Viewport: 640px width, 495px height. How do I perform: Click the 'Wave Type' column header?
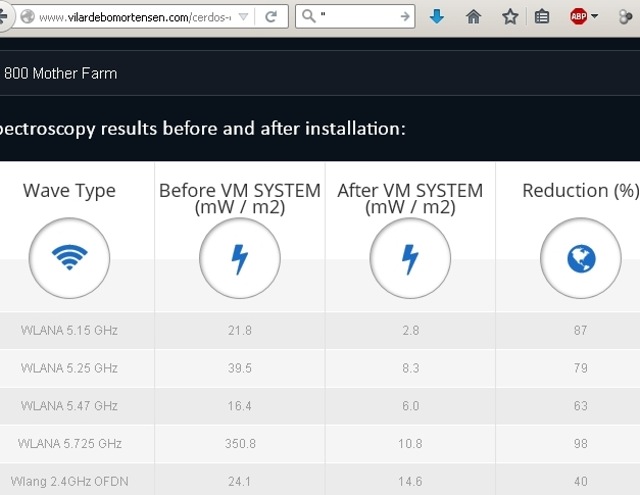pyautogui.click(x=69, y=191)
